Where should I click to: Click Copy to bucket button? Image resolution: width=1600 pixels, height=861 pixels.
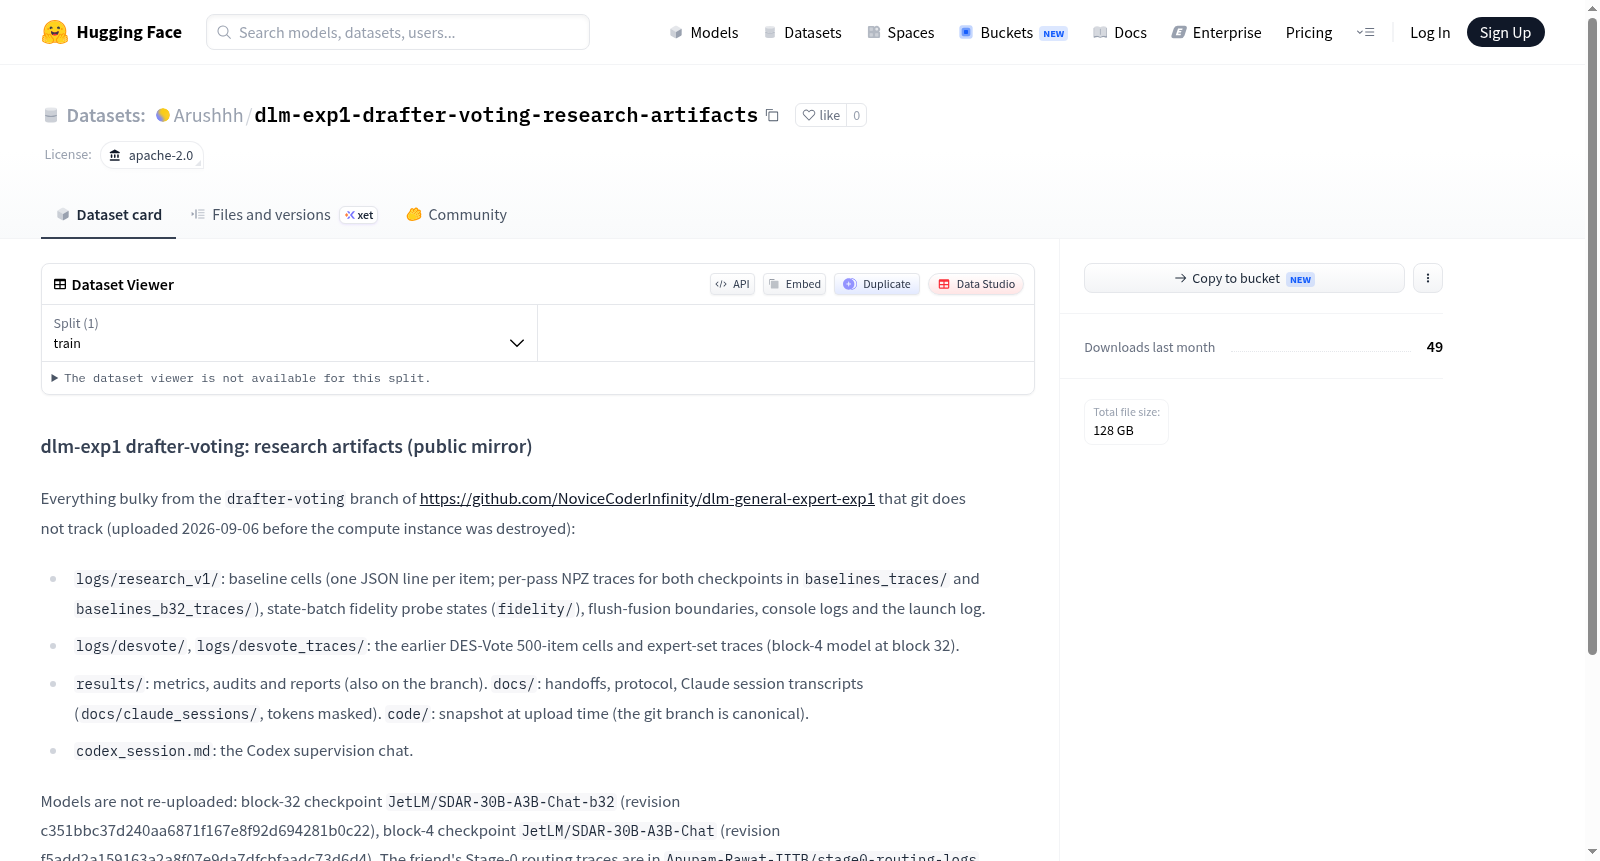coord(1244,278)
